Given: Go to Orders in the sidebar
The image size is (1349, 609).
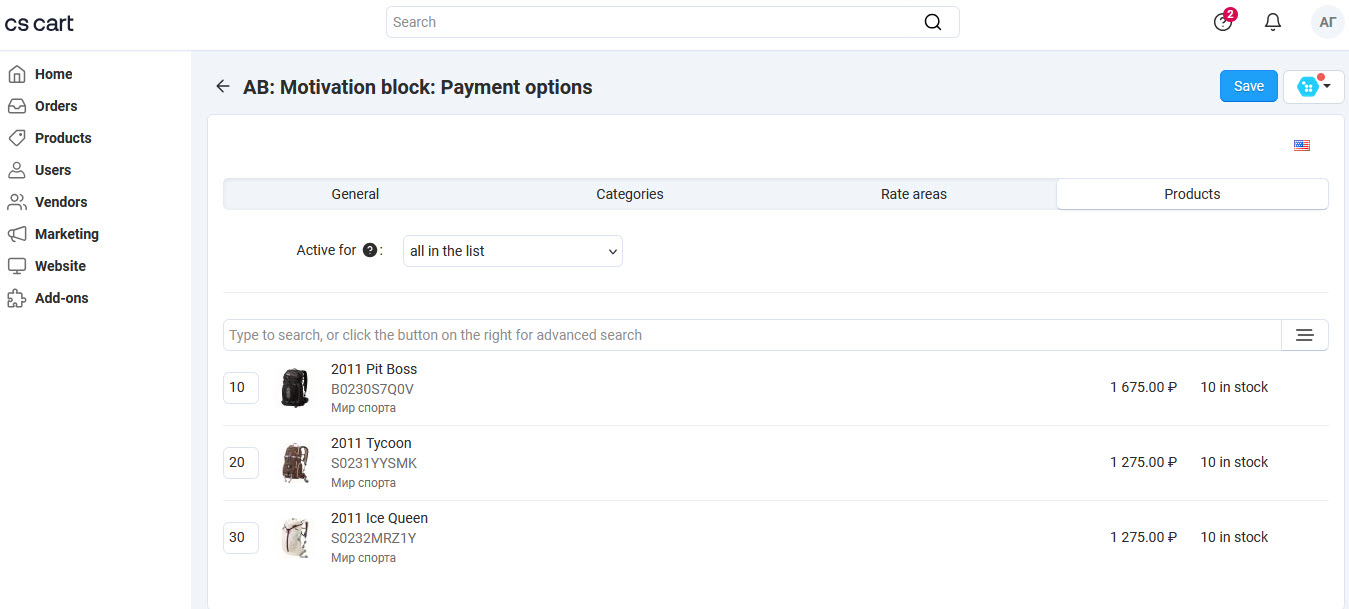Looking at the screenshot, I should pos(56,106).
